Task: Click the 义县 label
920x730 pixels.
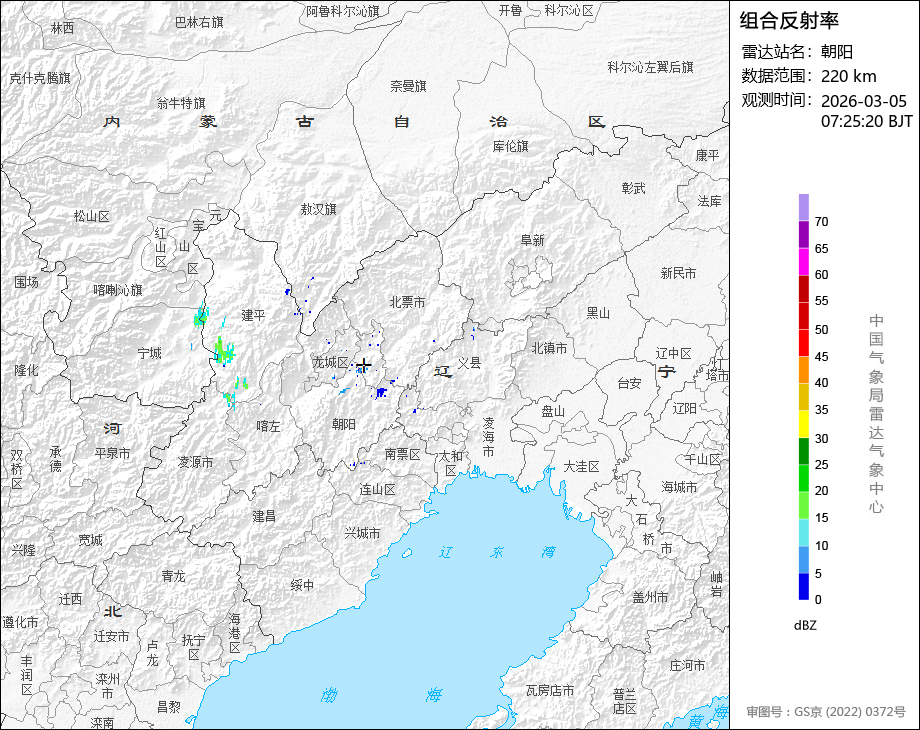Action: pos(469,363)
